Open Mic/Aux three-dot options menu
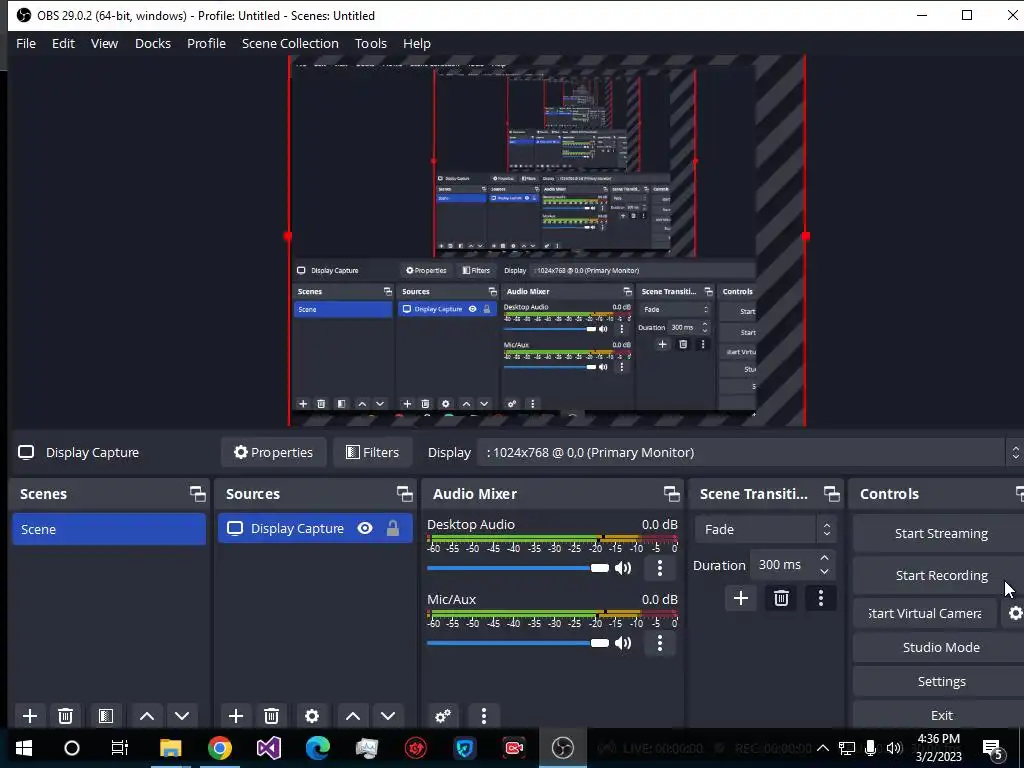The width and height of the screenshot is (1024, 768). coord(660,643)
